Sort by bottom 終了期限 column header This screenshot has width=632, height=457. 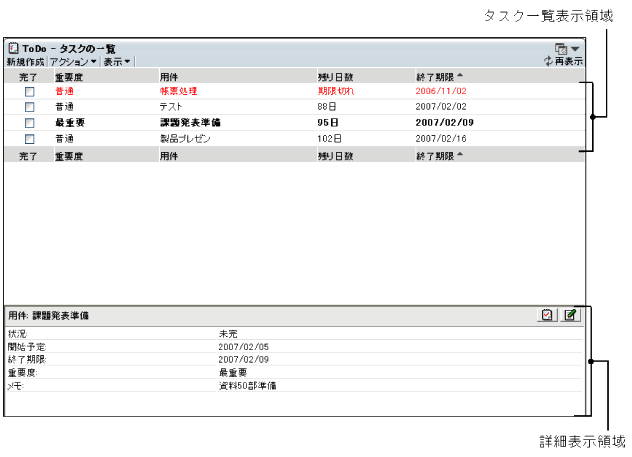tap(435, 156)
